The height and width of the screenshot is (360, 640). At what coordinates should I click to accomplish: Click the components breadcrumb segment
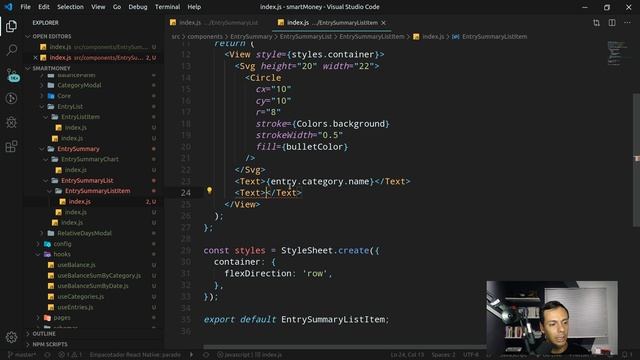pyautogui.click(x=205, y=37)
